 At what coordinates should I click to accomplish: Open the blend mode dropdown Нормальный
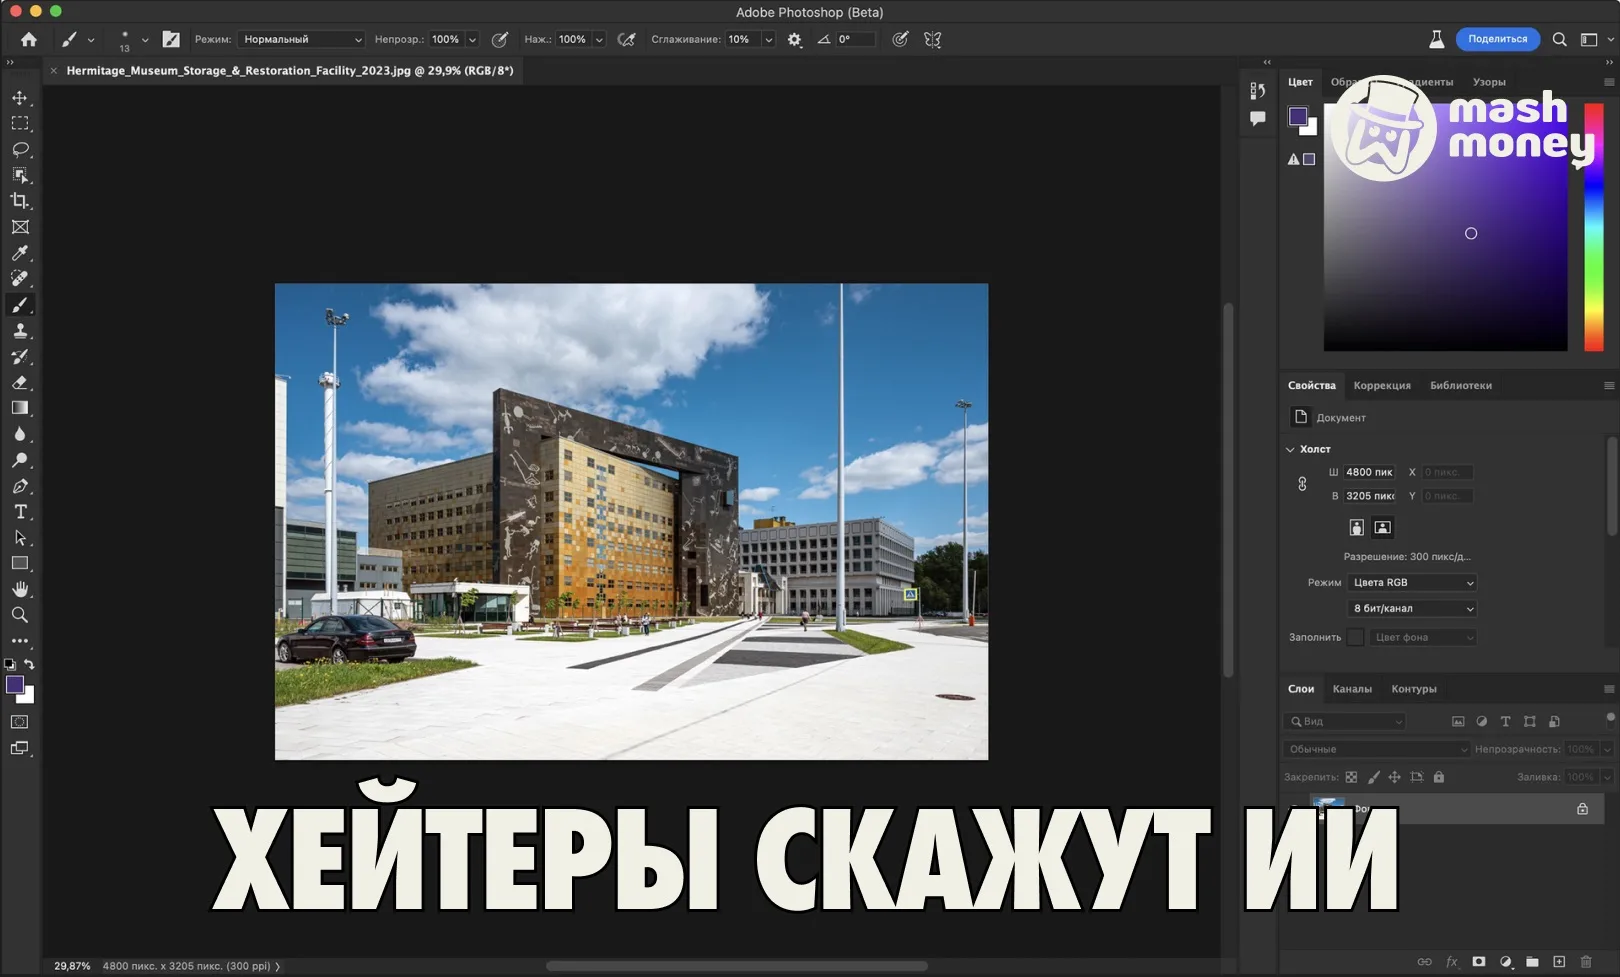(302, 40)
